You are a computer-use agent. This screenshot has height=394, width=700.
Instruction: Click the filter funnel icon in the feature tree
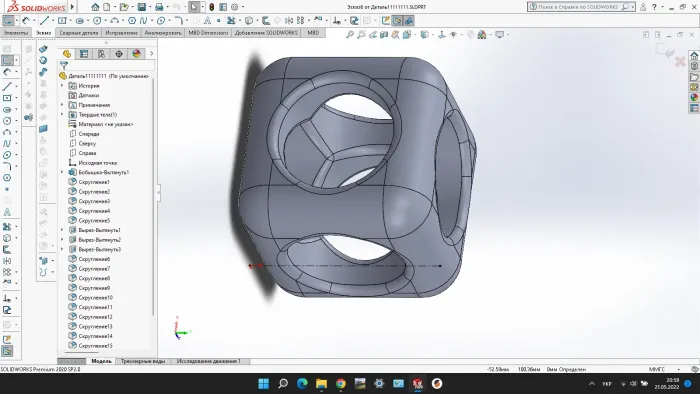click(x=64, y=66)
